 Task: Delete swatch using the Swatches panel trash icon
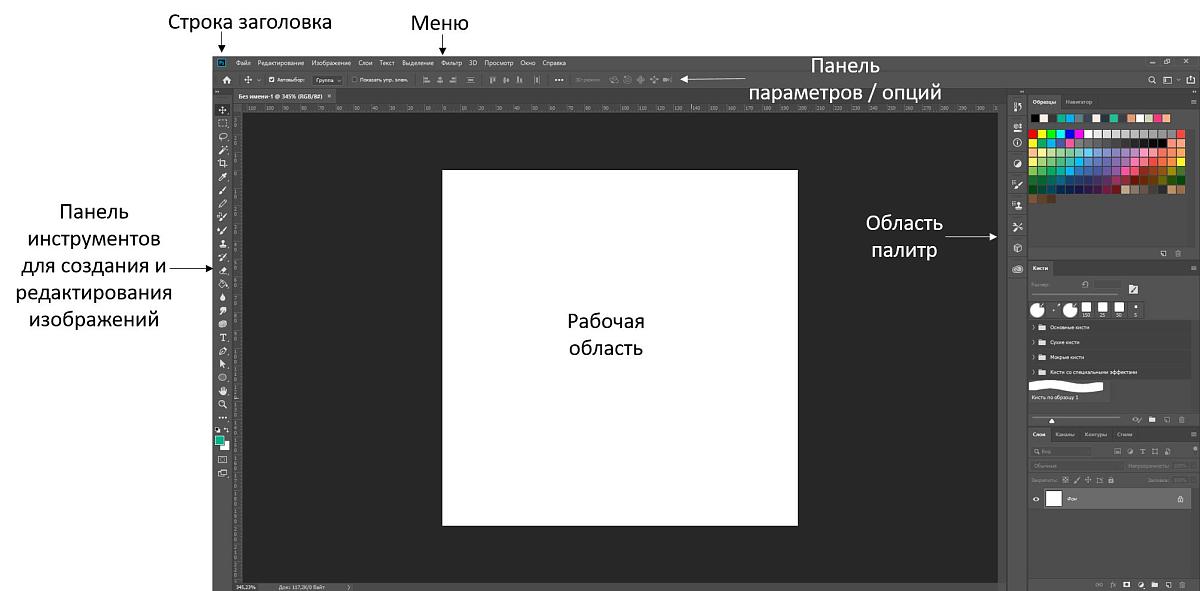click(x=1178, y=253)
